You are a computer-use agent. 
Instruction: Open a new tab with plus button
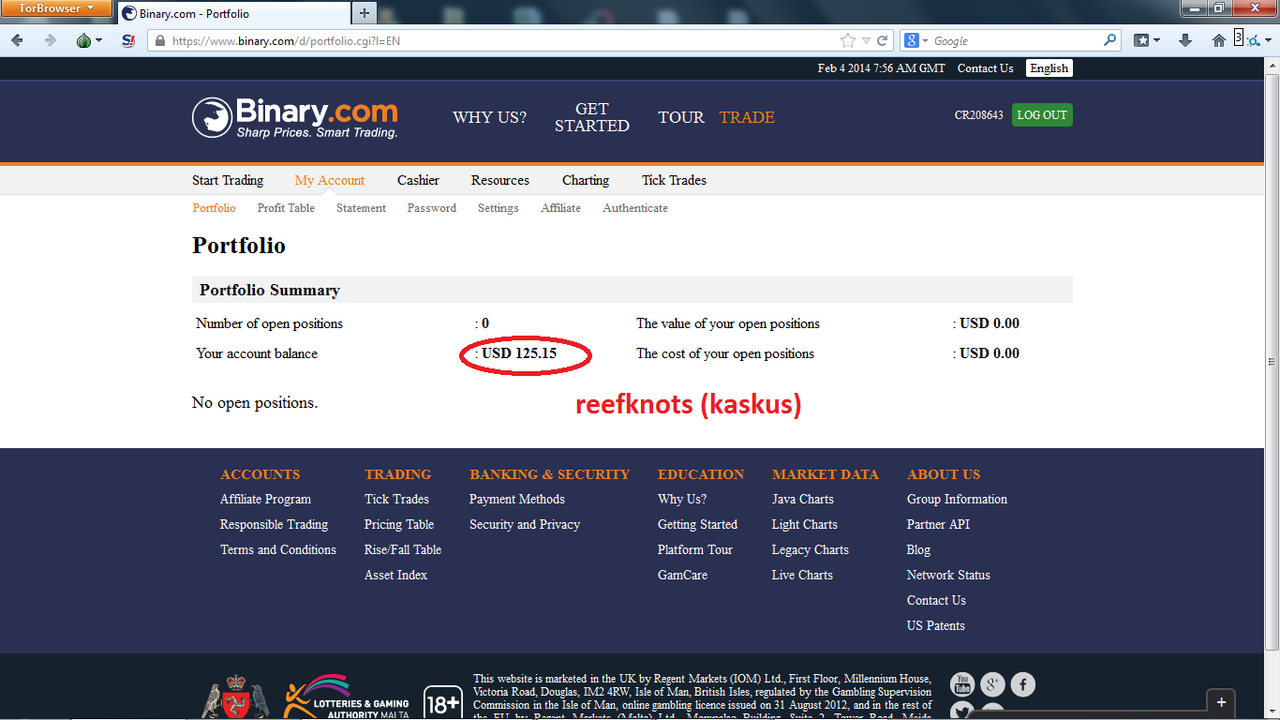pos(364,14)
